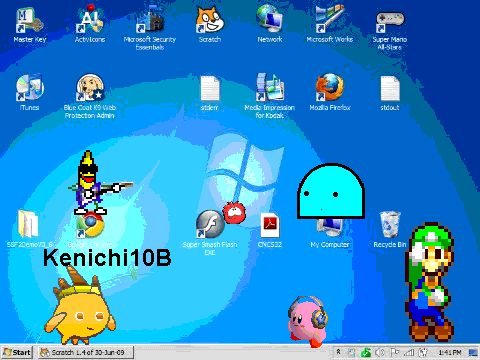Click the Show Desktop button in tray
480x360 pixels.
point(473,352)
